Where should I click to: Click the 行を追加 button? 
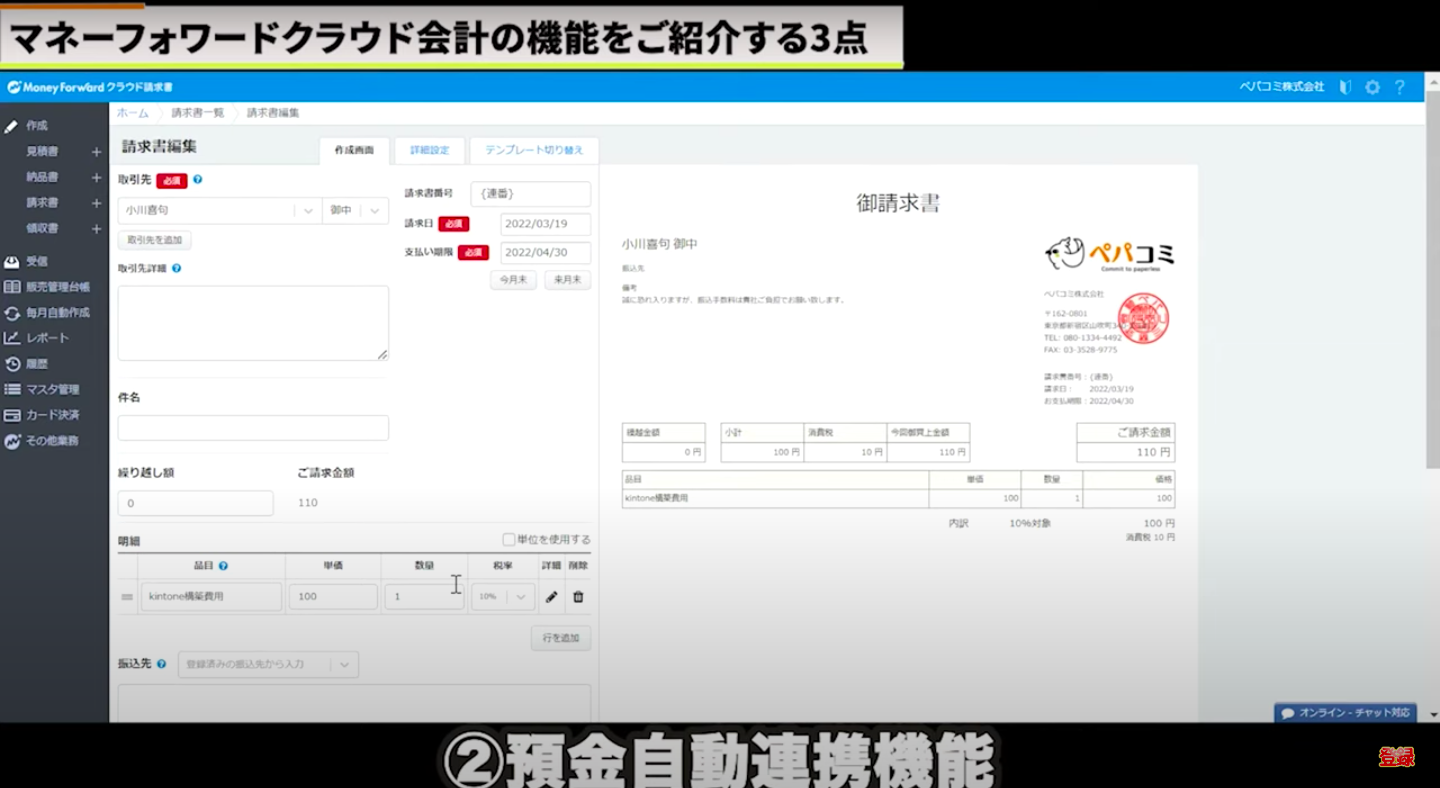coord(560,638)
